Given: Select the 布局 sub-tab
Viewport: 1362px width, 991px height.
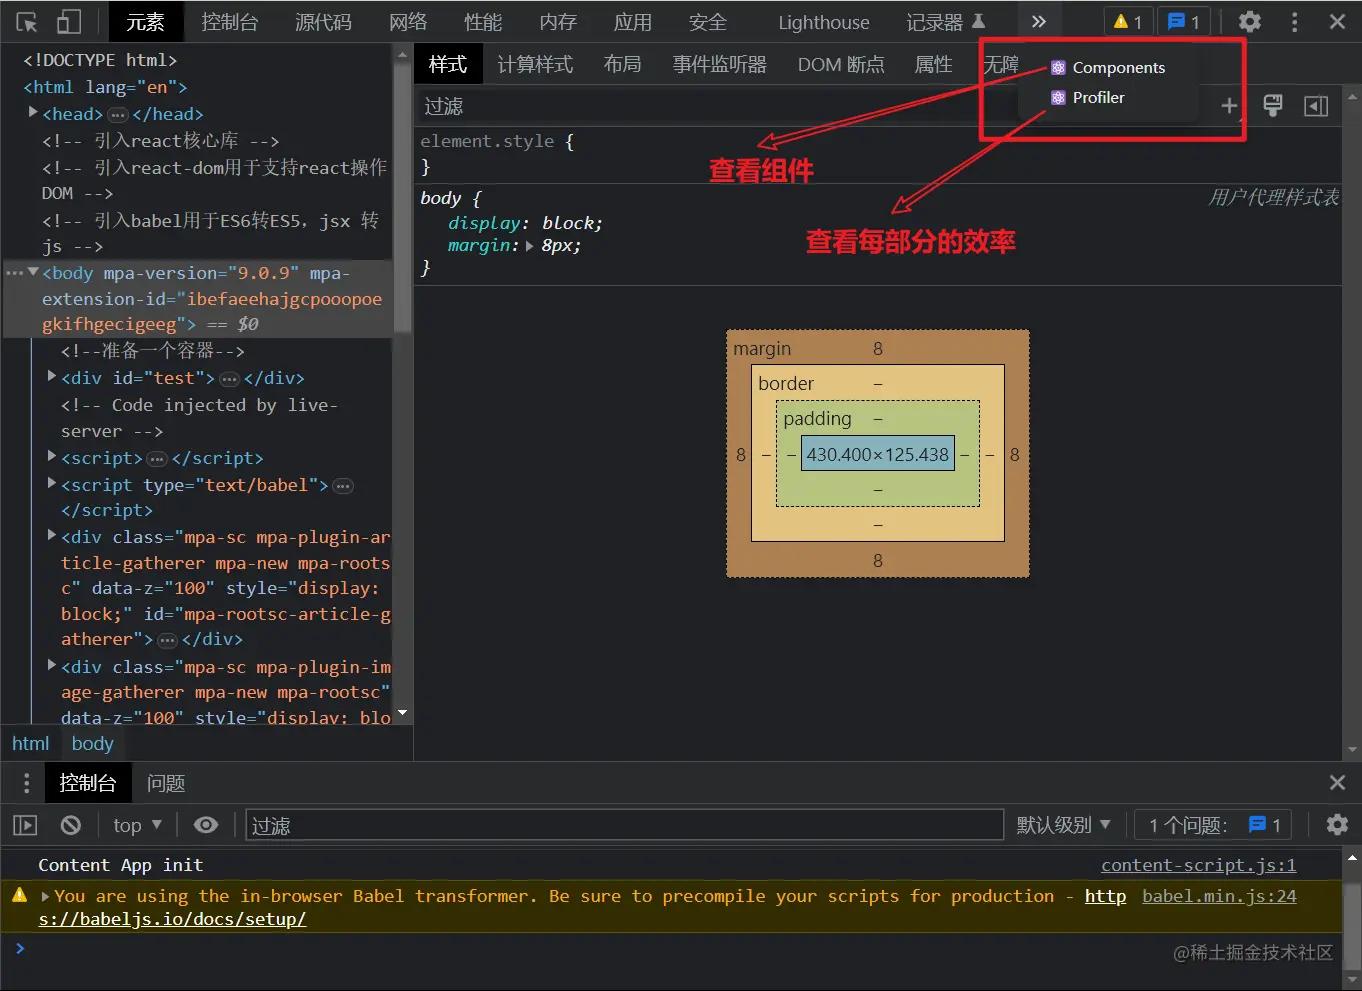Looking at the screenshot, I should click(x=622, y=64).
